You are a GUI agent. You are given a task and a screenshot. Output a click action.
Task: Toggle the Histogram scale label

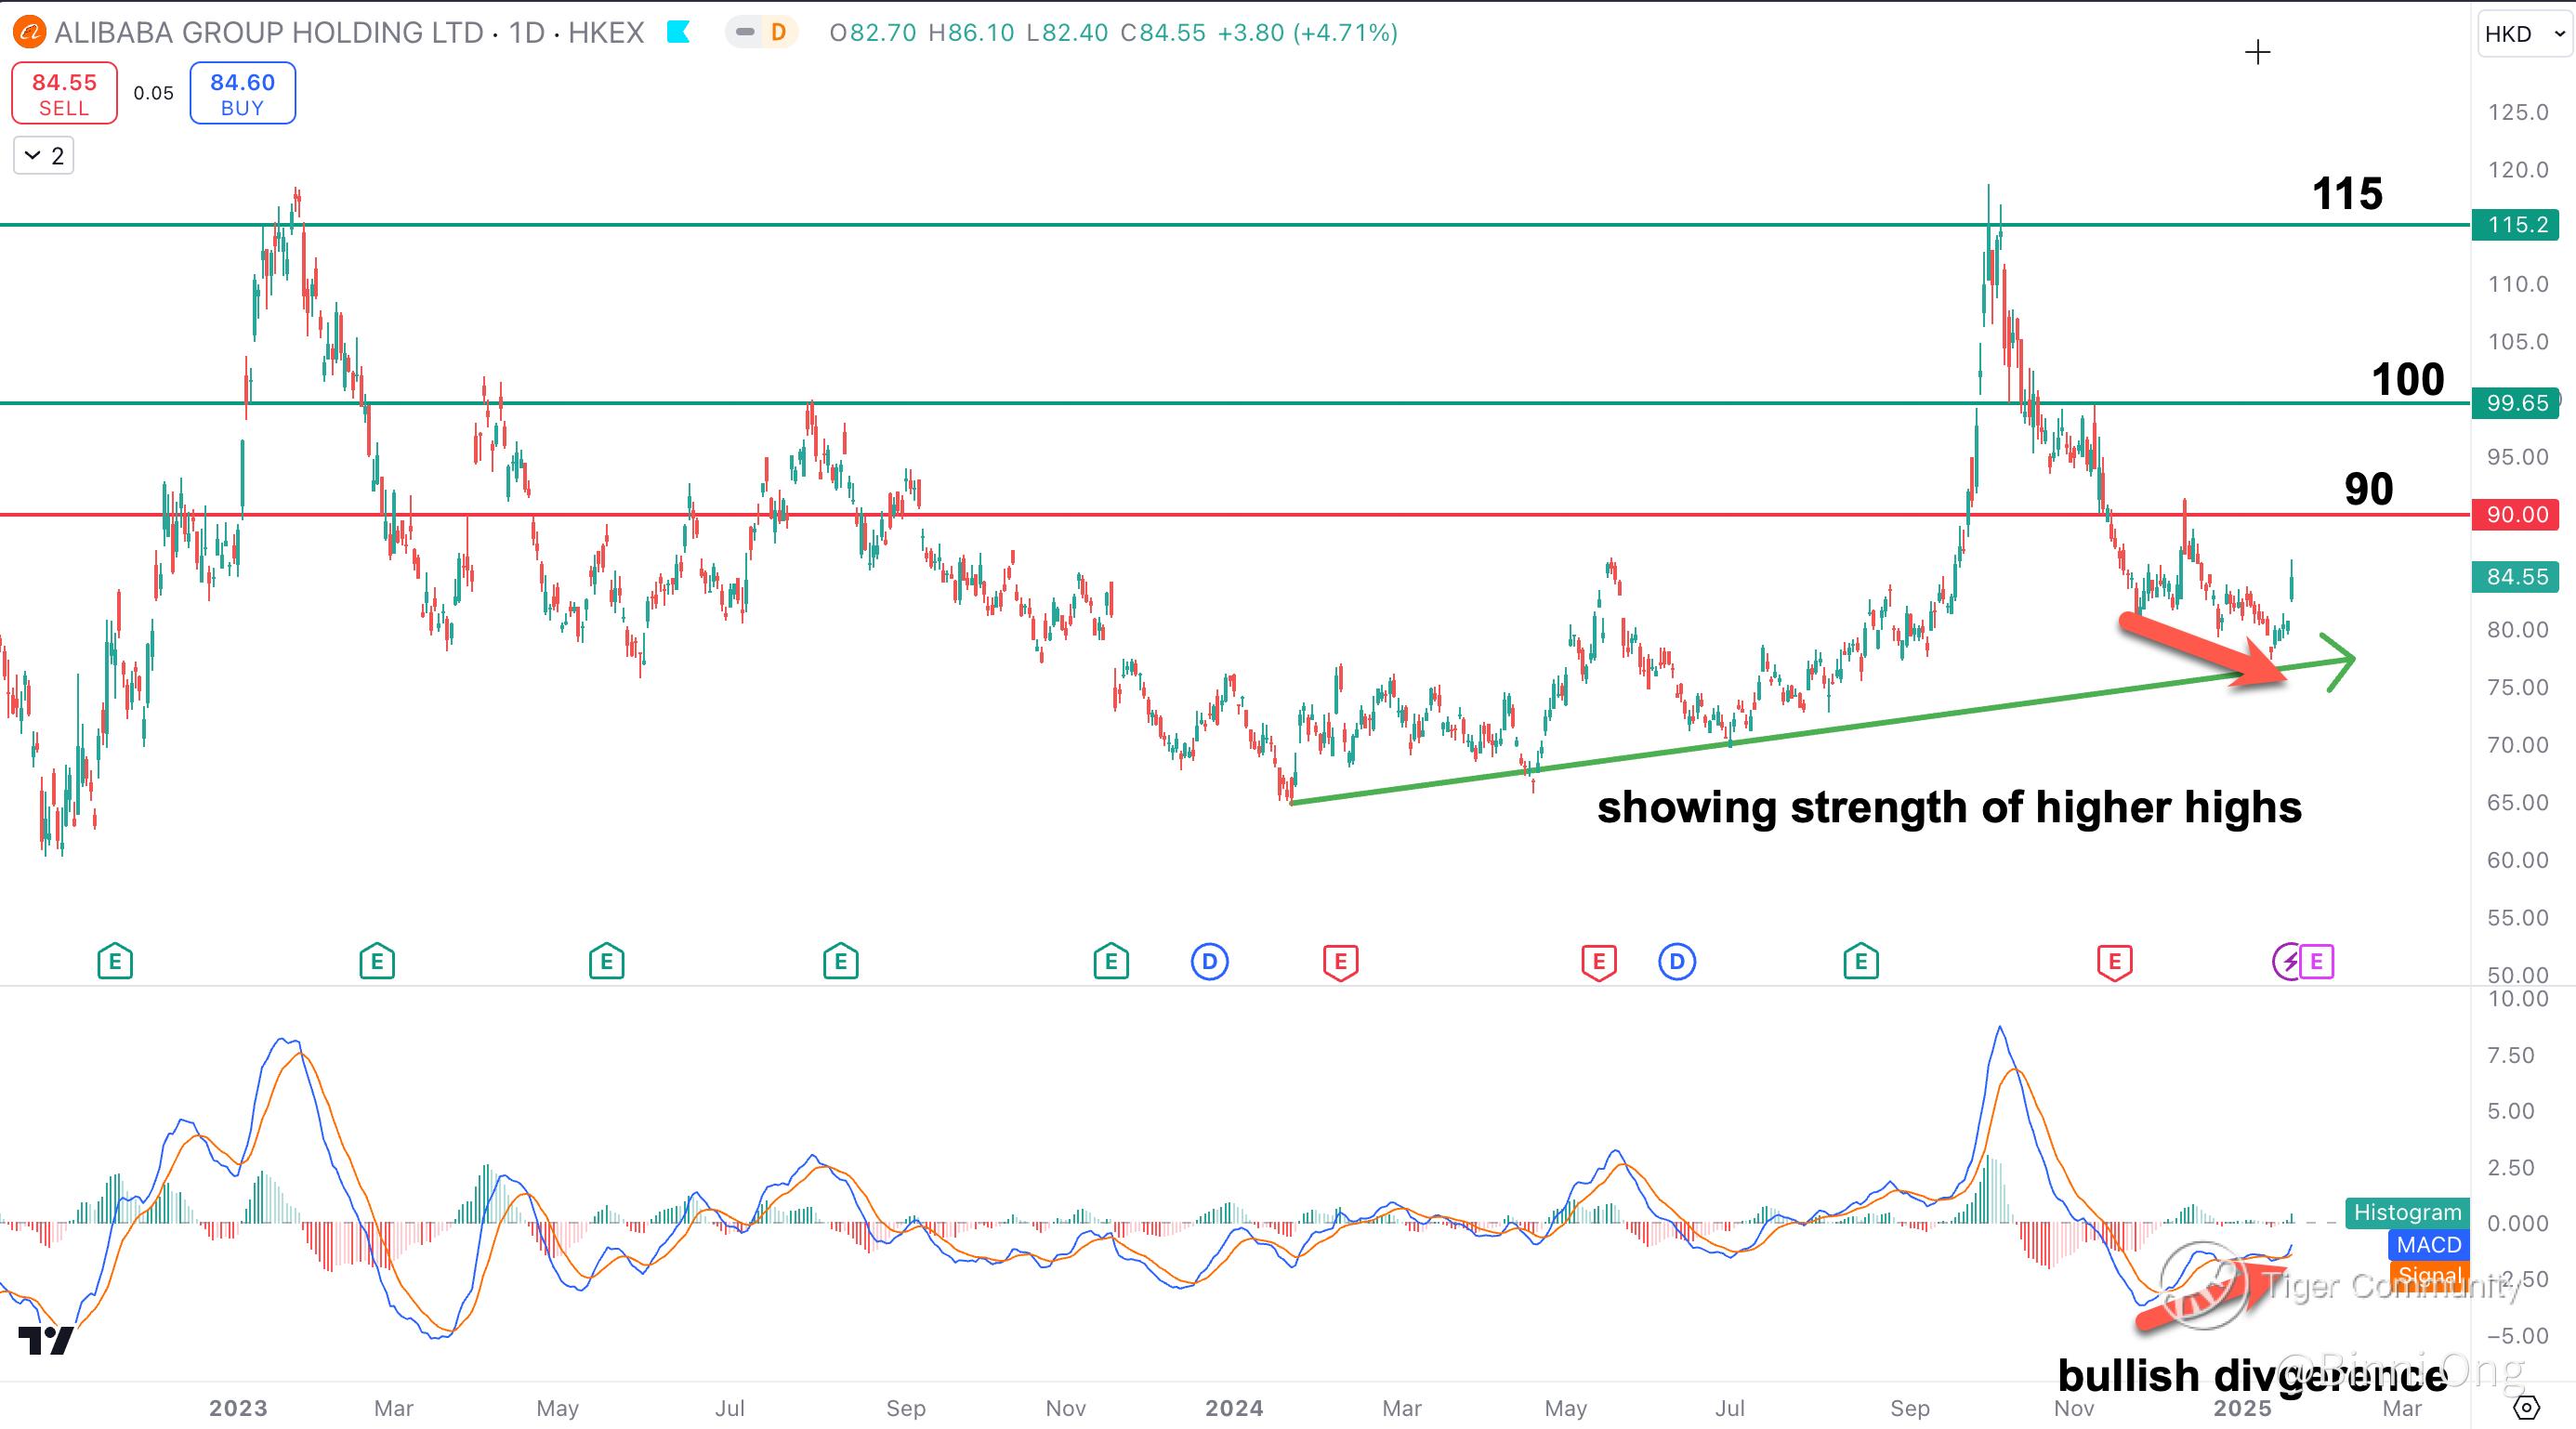[2407, 1212]
